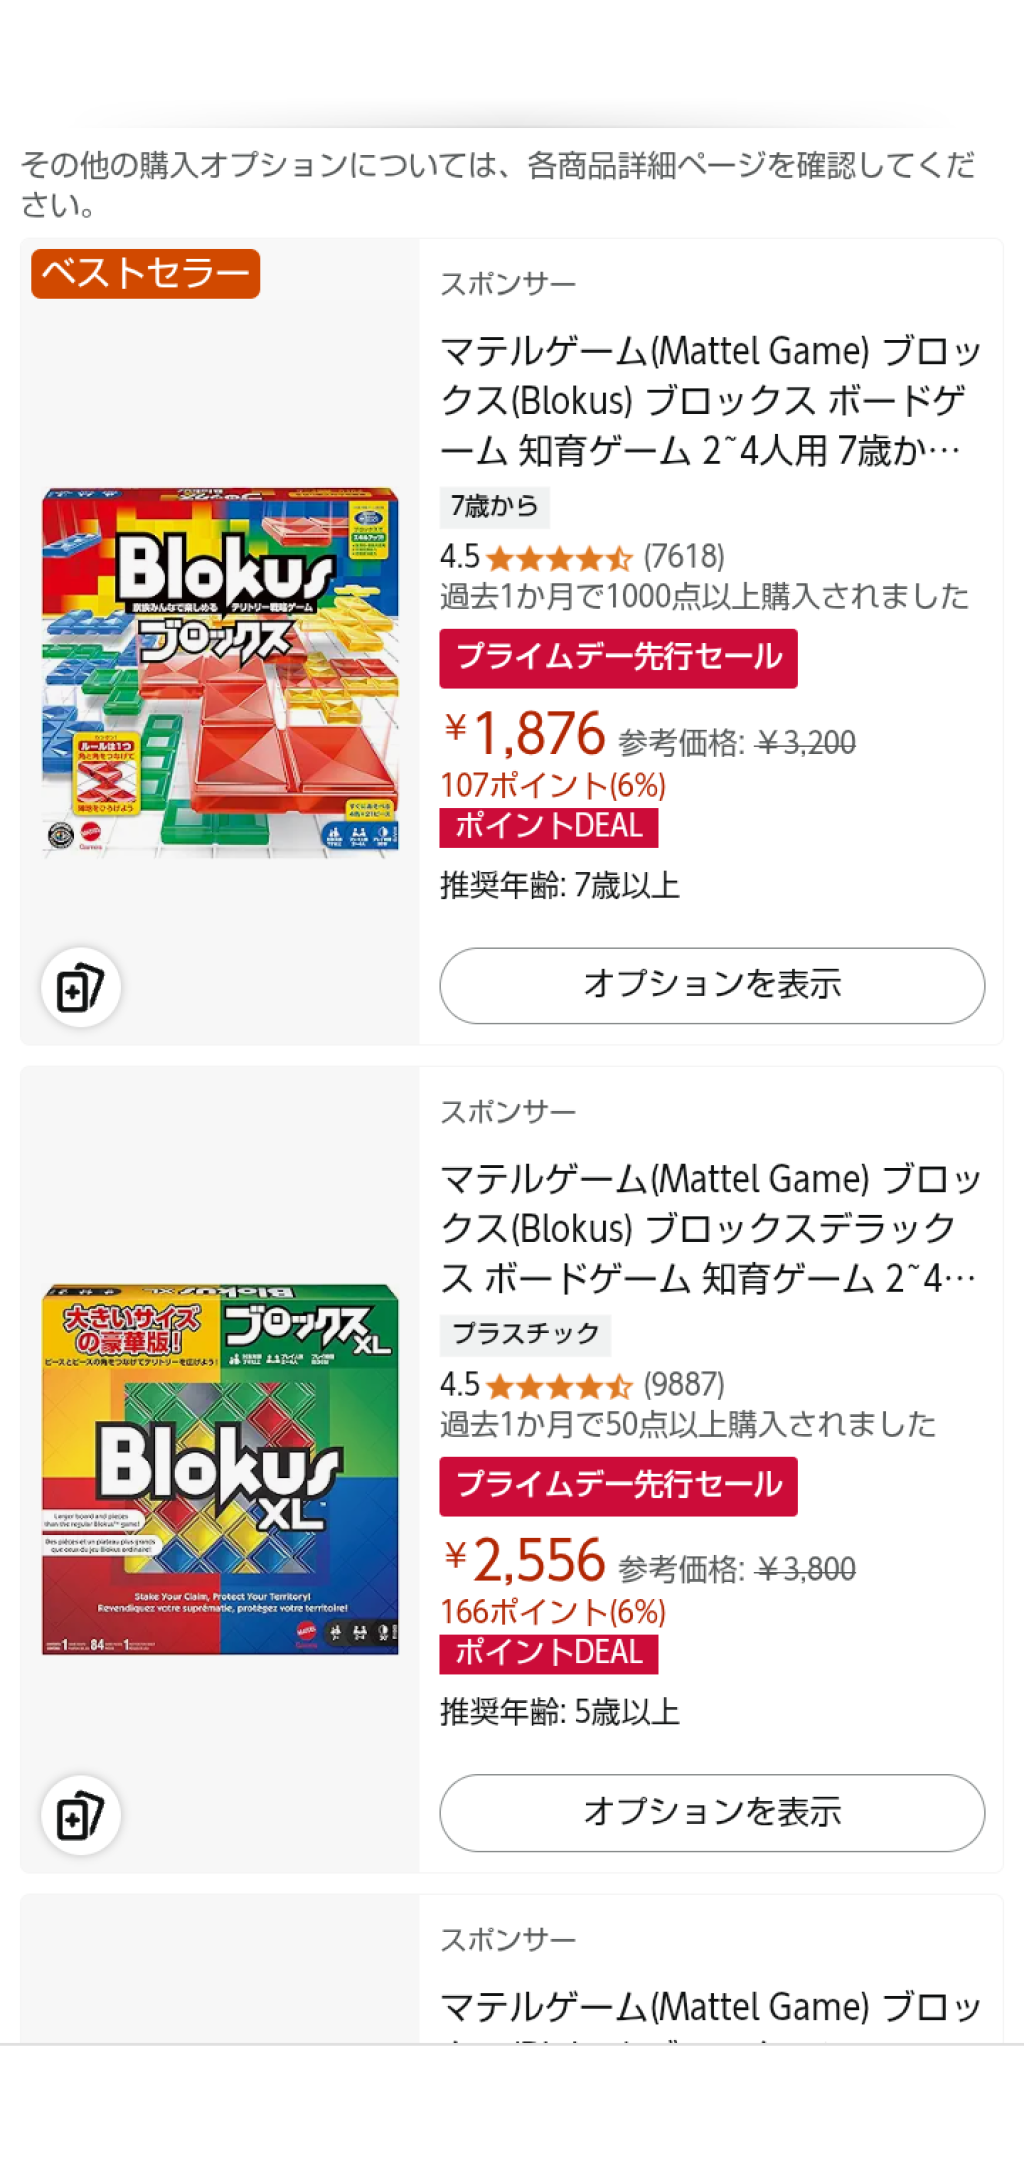Show options for the Blokus XL Deluxe

[712, 1812]
